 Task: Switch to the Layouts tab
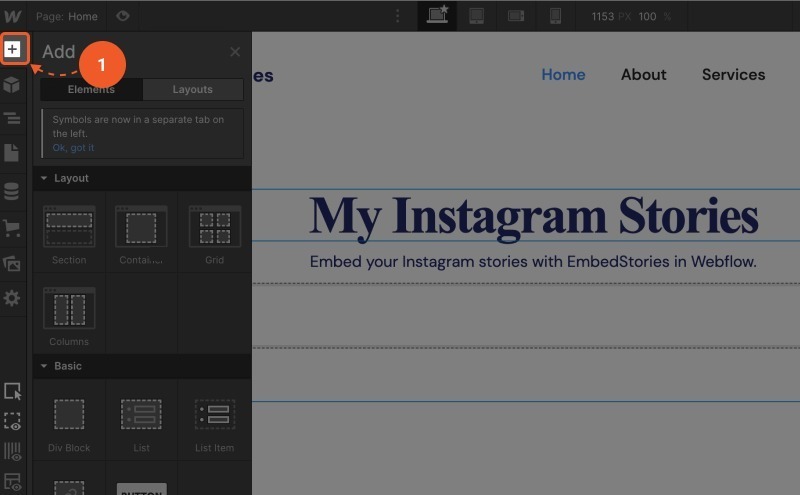[x=192, y=89]
